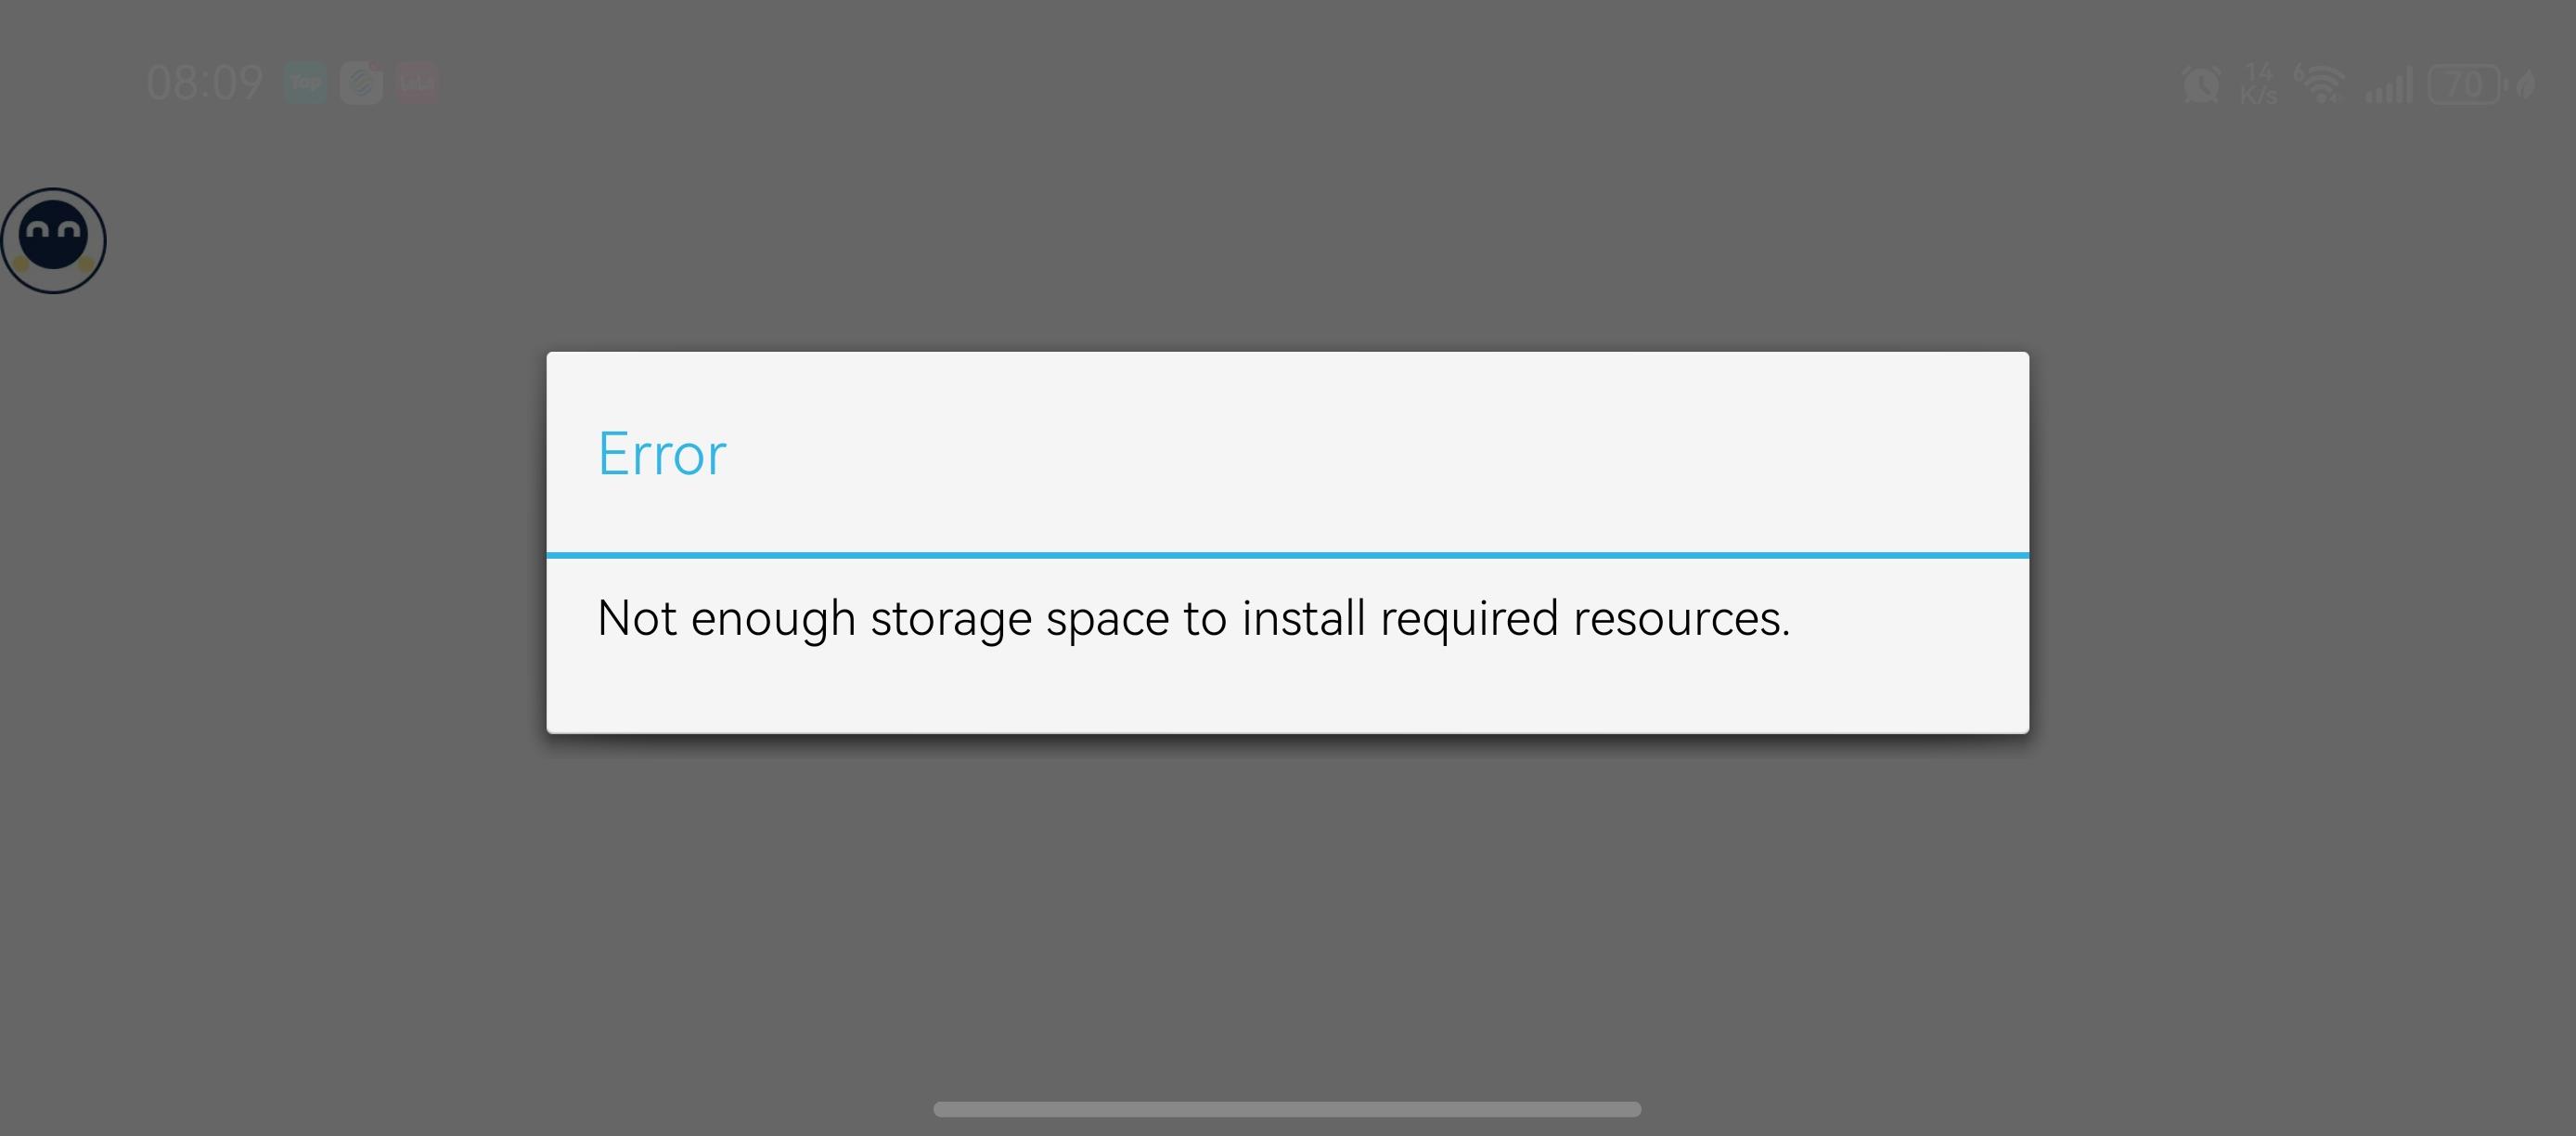
Task: Click the word 'resources.' in the error message
Action: (1681, 618)
